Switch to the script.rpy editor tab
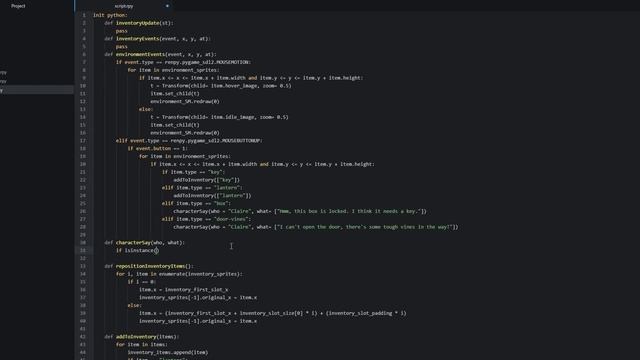Image resolution: width=640 pixels, height=360 pixels. (x=124, y=6)
